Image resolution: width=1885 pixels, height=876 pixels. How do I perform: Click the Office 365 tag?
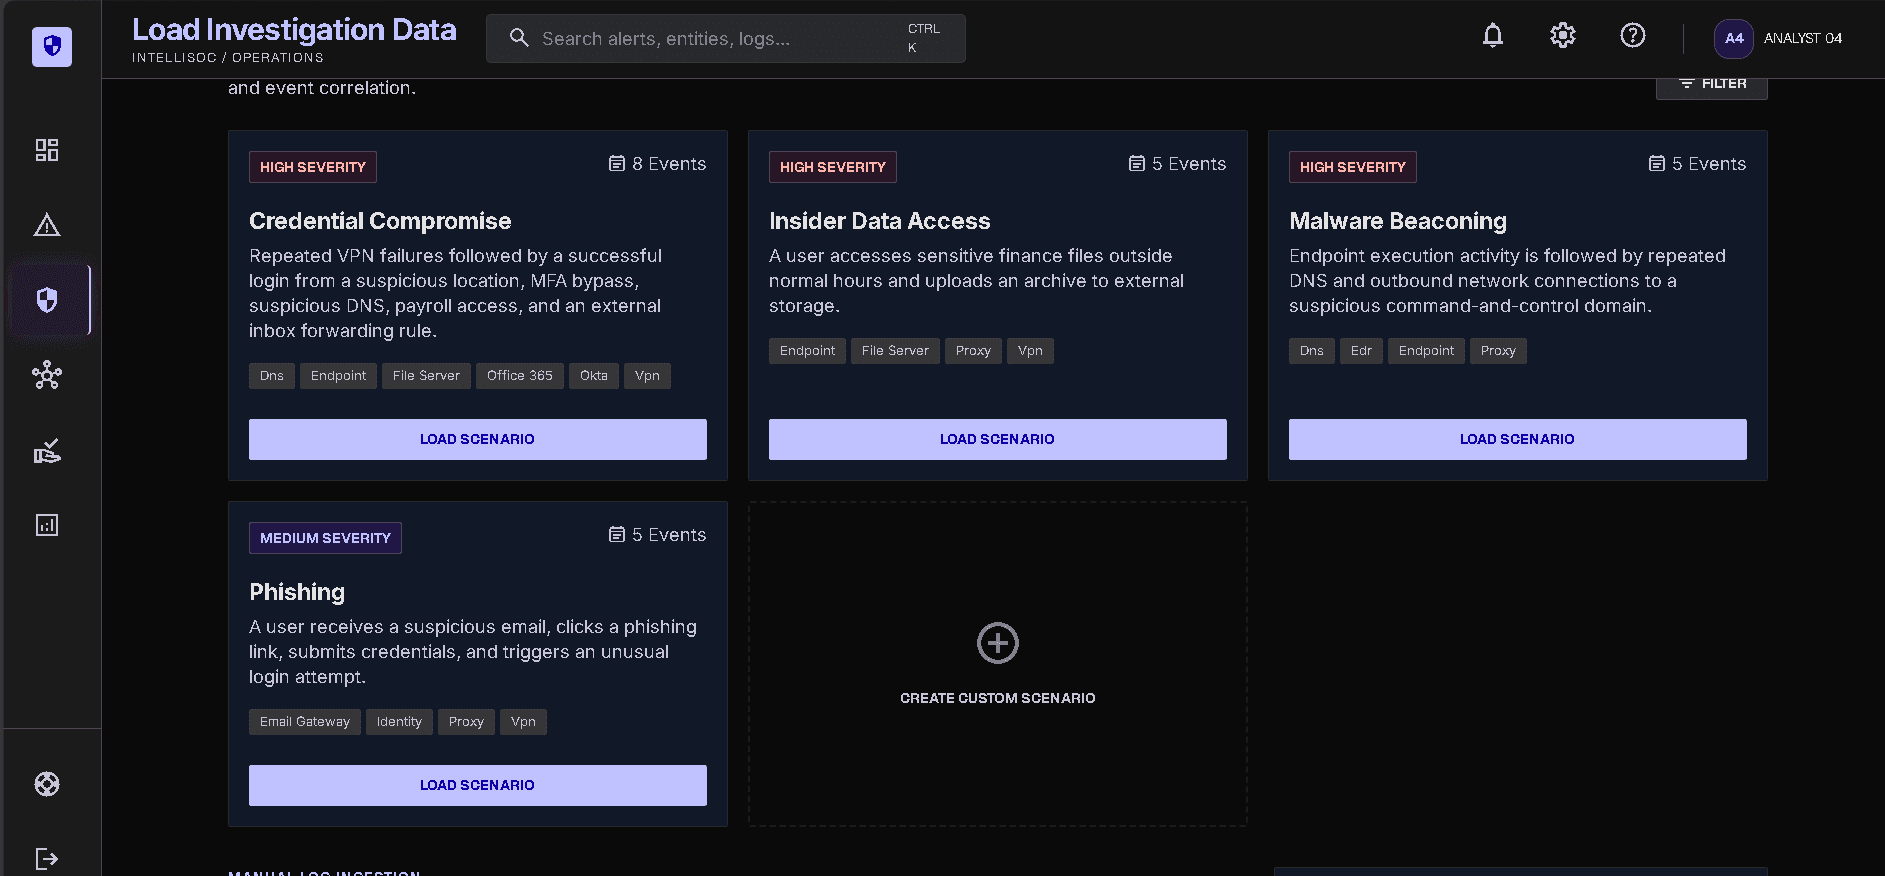click(x=520, y=376)
